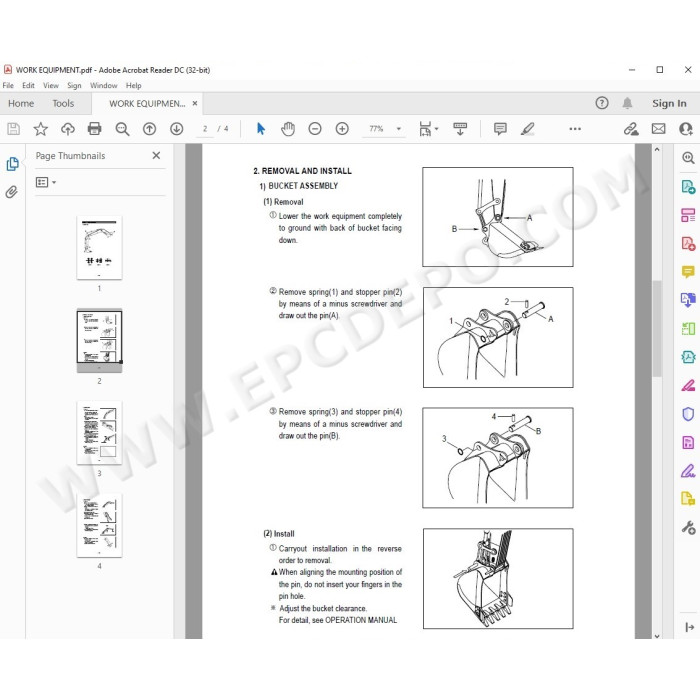Viewport: 700px width, 700px height.
Task: Upload file to cloud icon
Action: (67, 129)
